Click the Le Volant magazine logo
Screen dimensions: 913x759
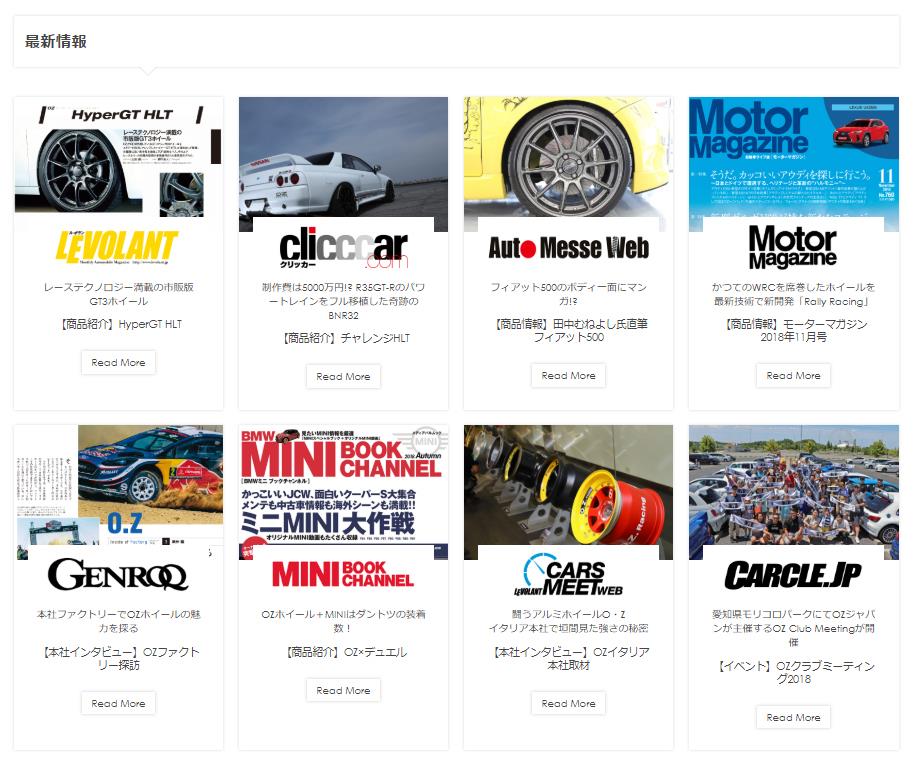(x=118, y=247)
